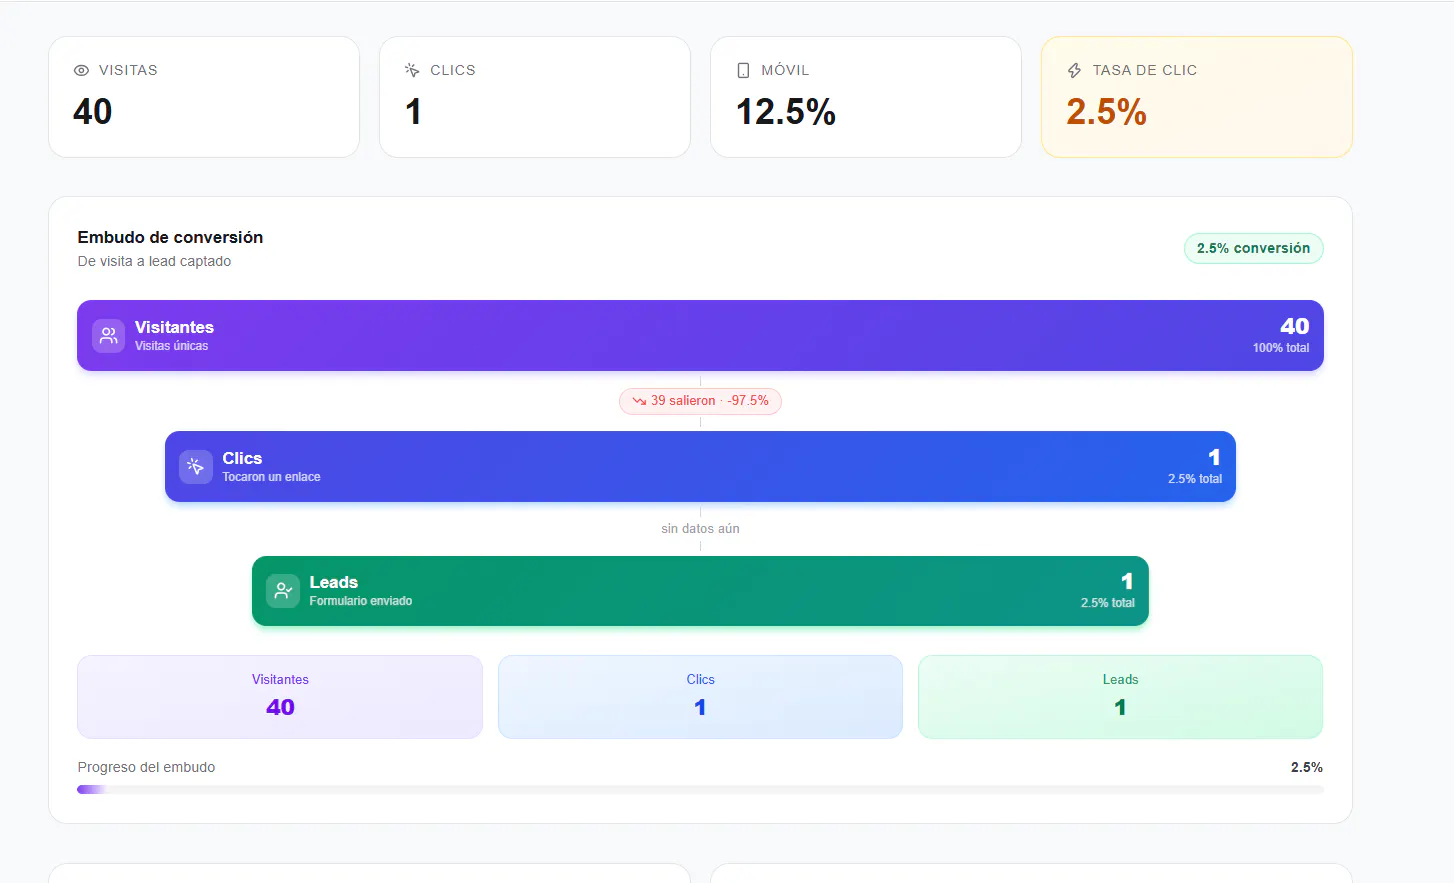The width and height of the screenshot is (1454, 883).
Task: Click the TASA DE CLIC value 2.5%
Action: point(1106,112)
